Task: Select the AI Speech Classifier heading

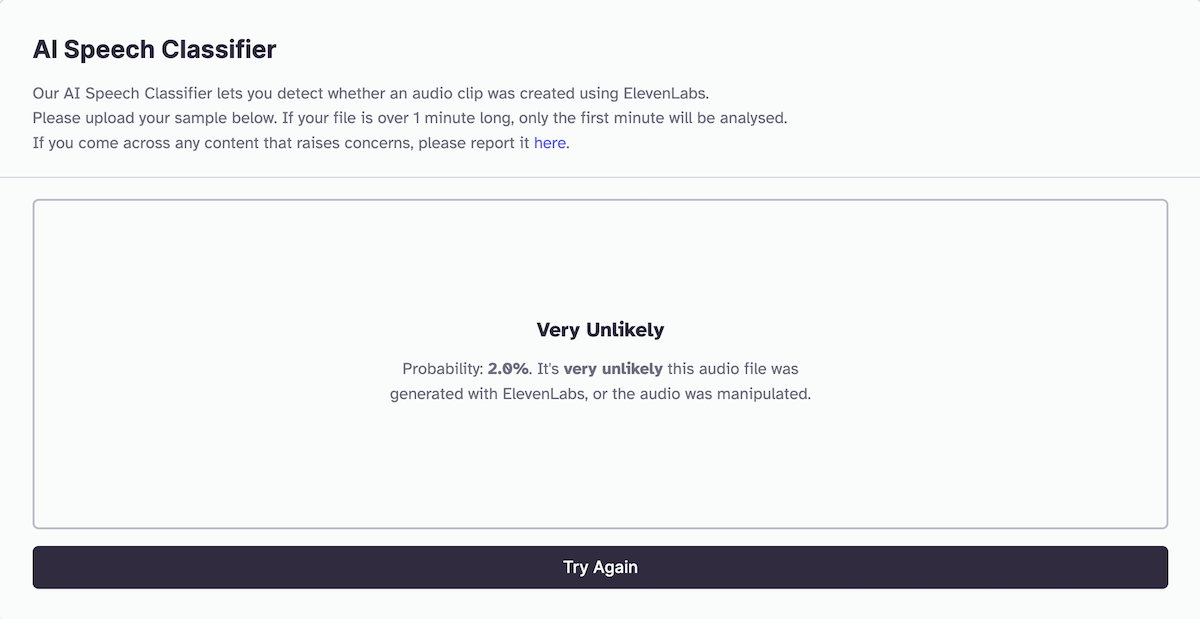Action: (155, 48)
